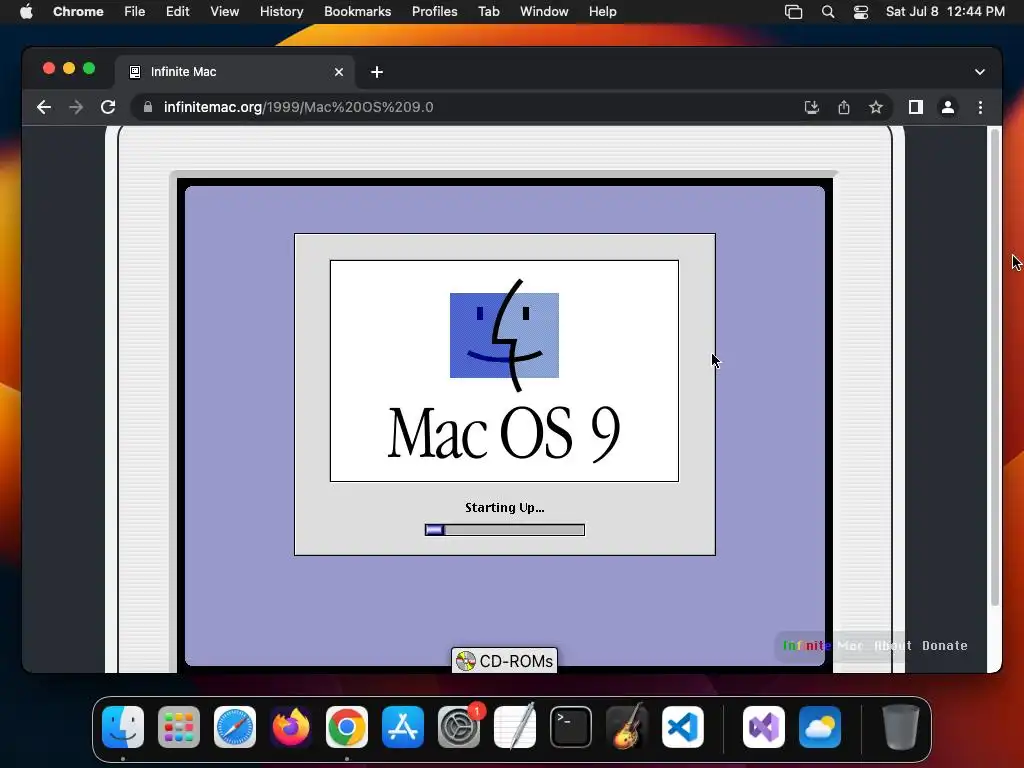Open Launchpad from the Dock
1024x768 pixels.
click(x=179, y=727)
